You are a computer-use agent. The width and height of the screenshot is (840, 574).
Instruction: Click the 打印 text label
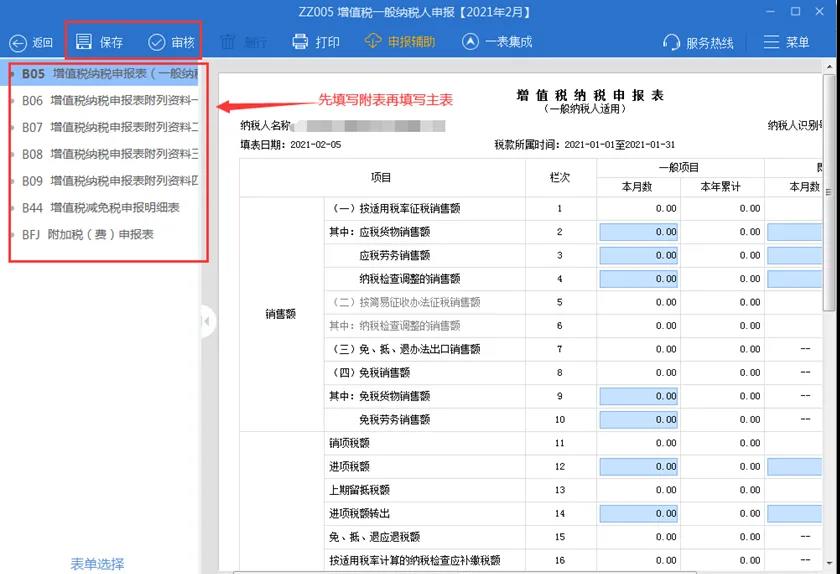pos(327,42)
